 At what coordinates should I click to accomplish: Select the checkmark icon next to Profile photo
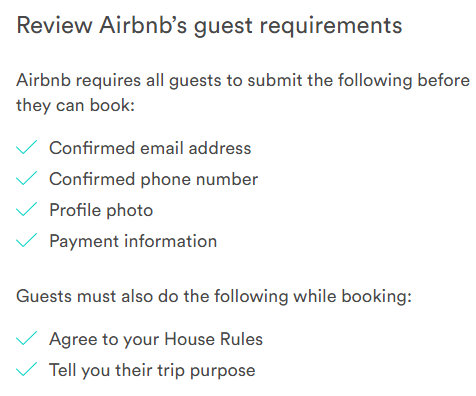tap(26, 209)
